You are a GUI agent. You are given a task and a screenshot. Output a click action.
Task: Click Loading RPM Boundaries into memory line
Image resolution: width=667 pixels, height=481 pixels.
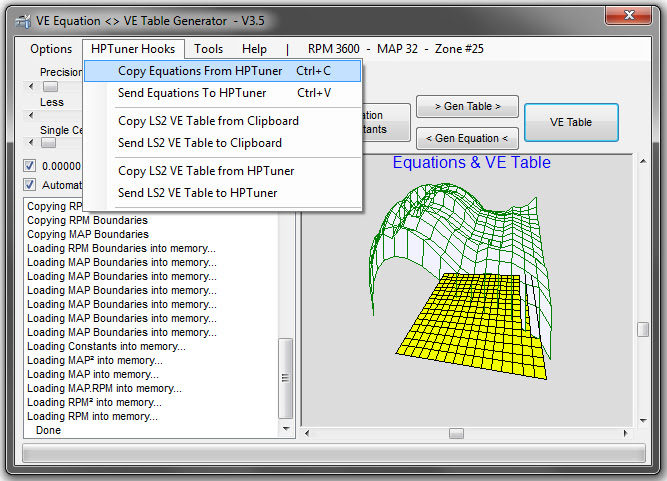[121, 248]
